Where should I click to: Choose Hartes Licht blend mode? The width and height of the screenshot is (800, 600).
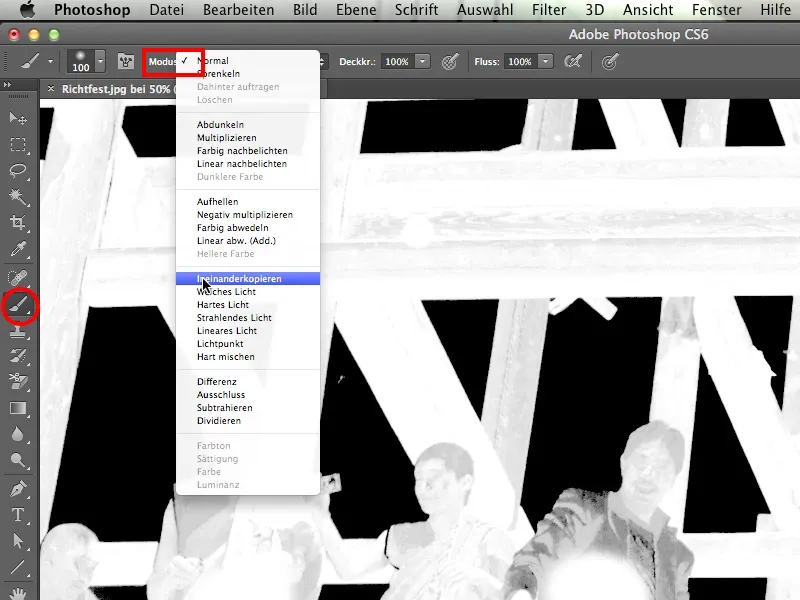point(248,305)
